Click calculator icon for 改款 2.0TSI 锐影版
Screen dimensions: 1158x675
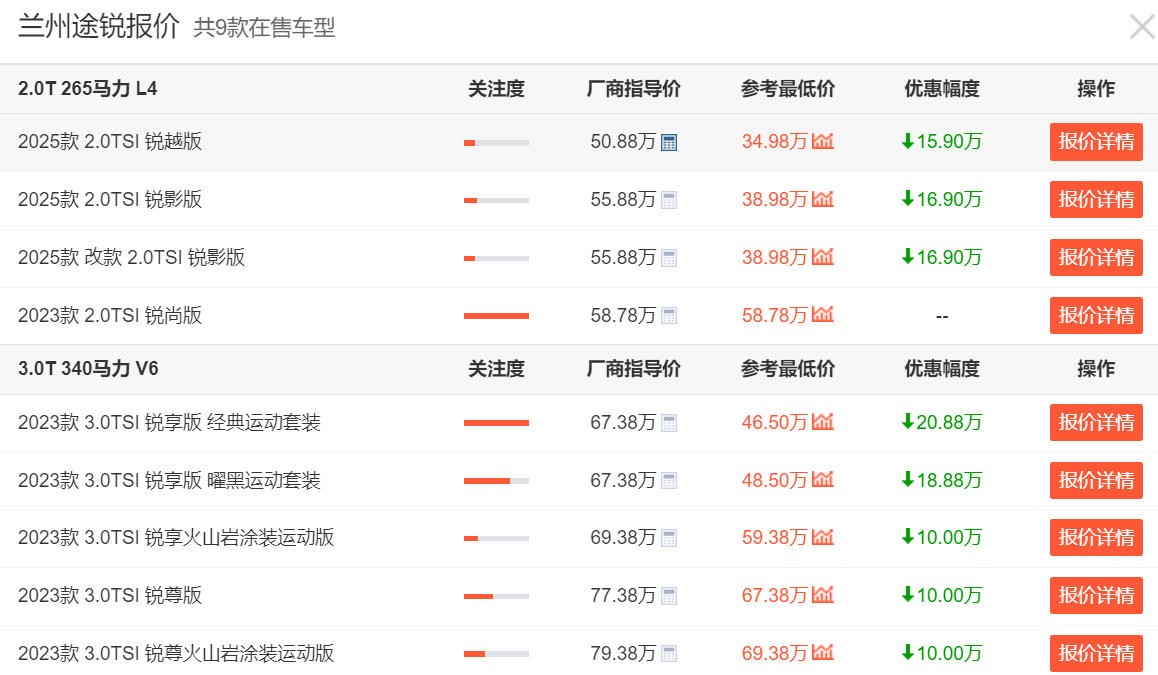669,258
